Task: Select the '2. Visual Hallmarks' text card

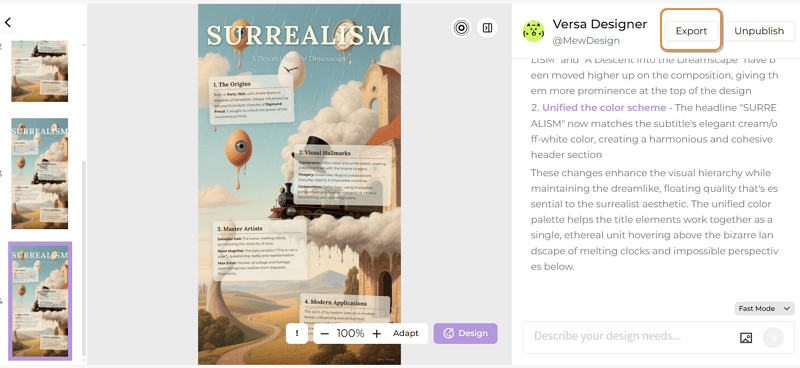Action: 343,175
